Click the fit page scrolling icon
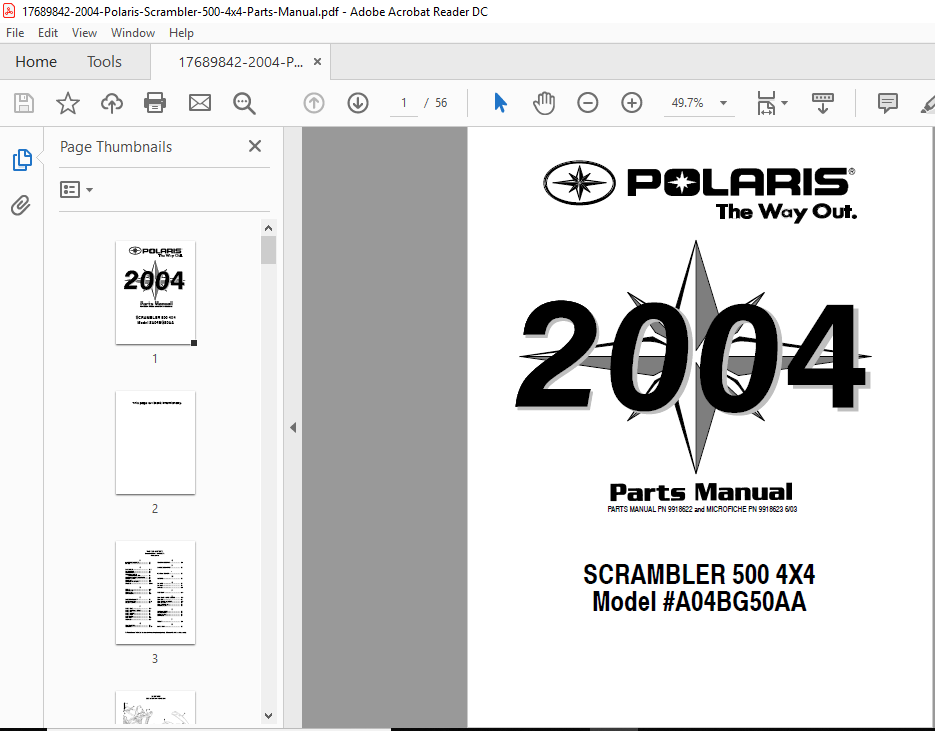The image size is (935, 731). coord(766,103)
